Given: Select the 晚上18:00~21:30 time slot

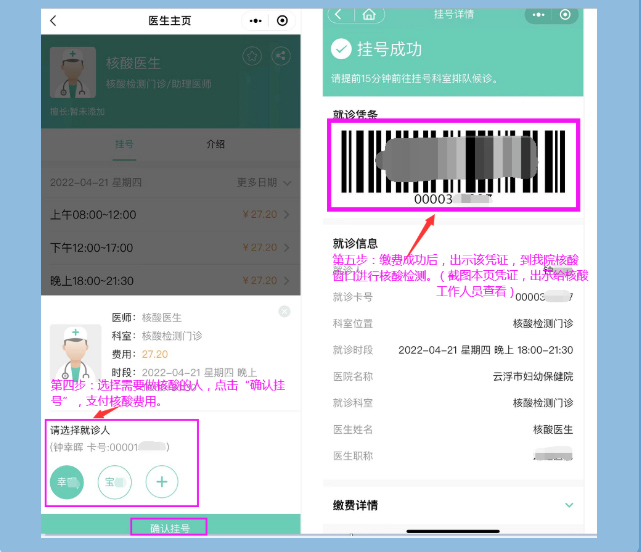Looking at the screenshot, I should coord(170,281).
